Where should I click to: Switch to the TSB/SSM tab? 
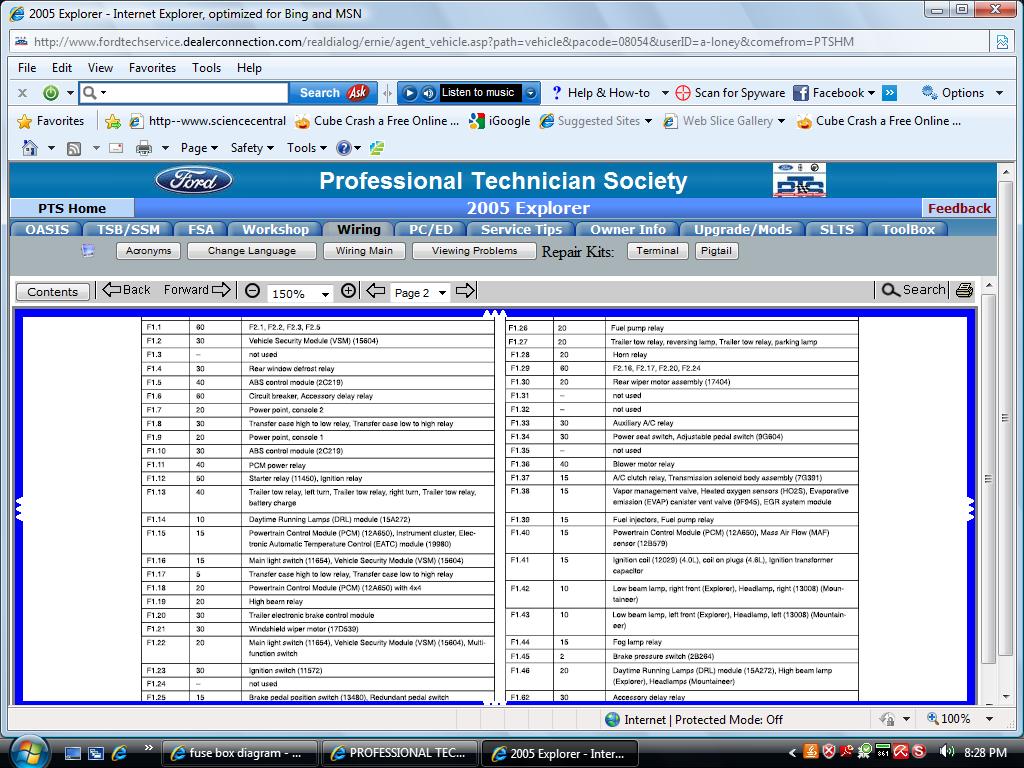[128, 229]
